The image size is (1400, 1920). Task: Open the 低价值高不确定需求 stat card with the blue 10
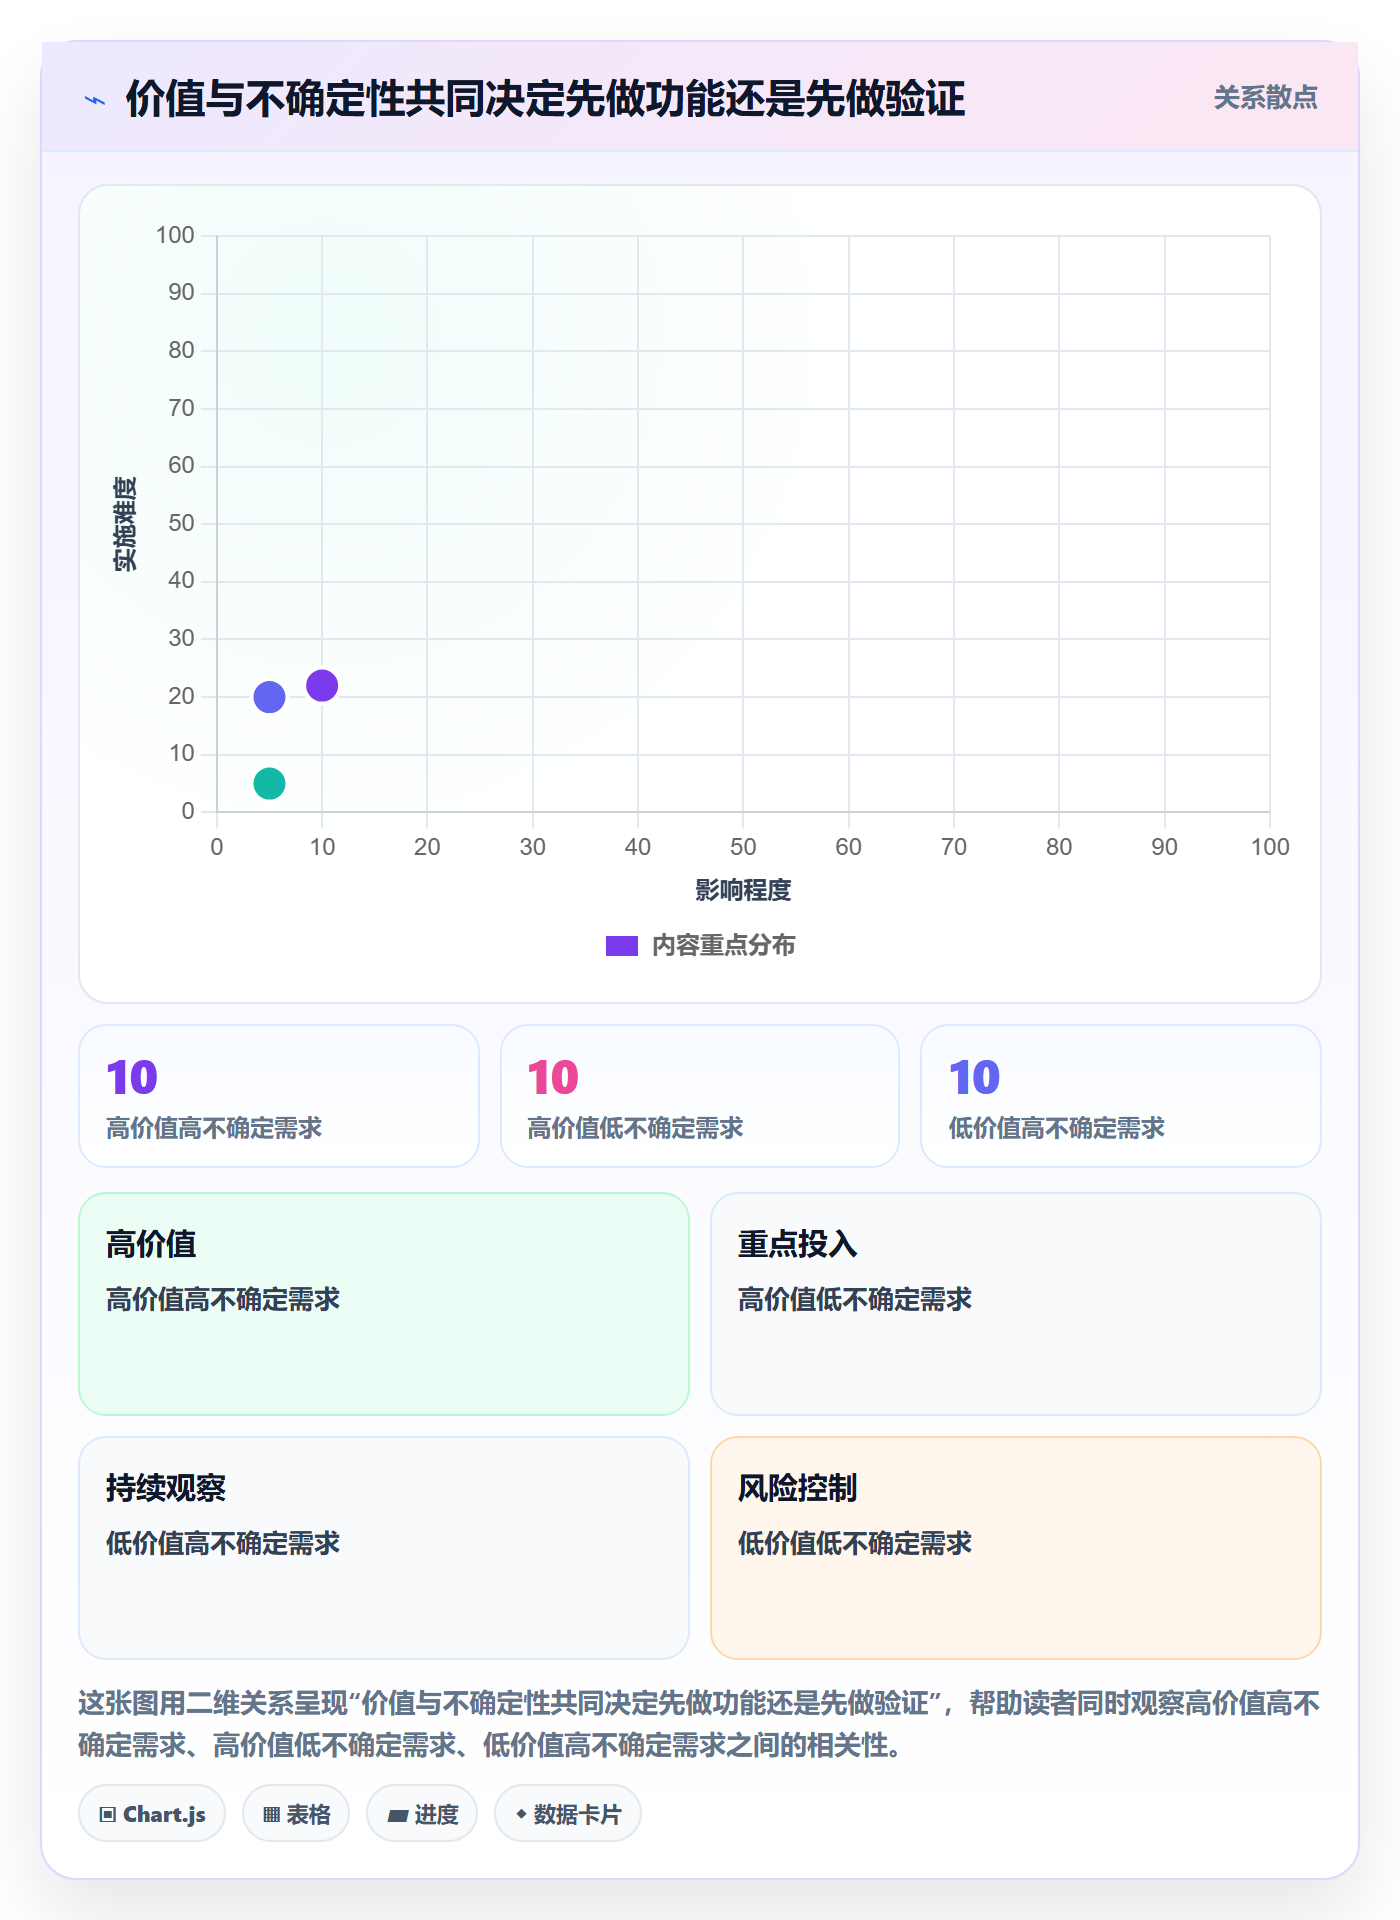1121,1096
